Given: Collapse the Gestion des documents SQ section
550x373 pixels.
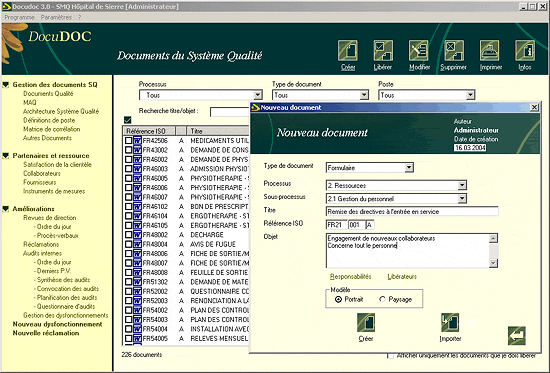Looking at the screenshot, I should pos(6,85).
